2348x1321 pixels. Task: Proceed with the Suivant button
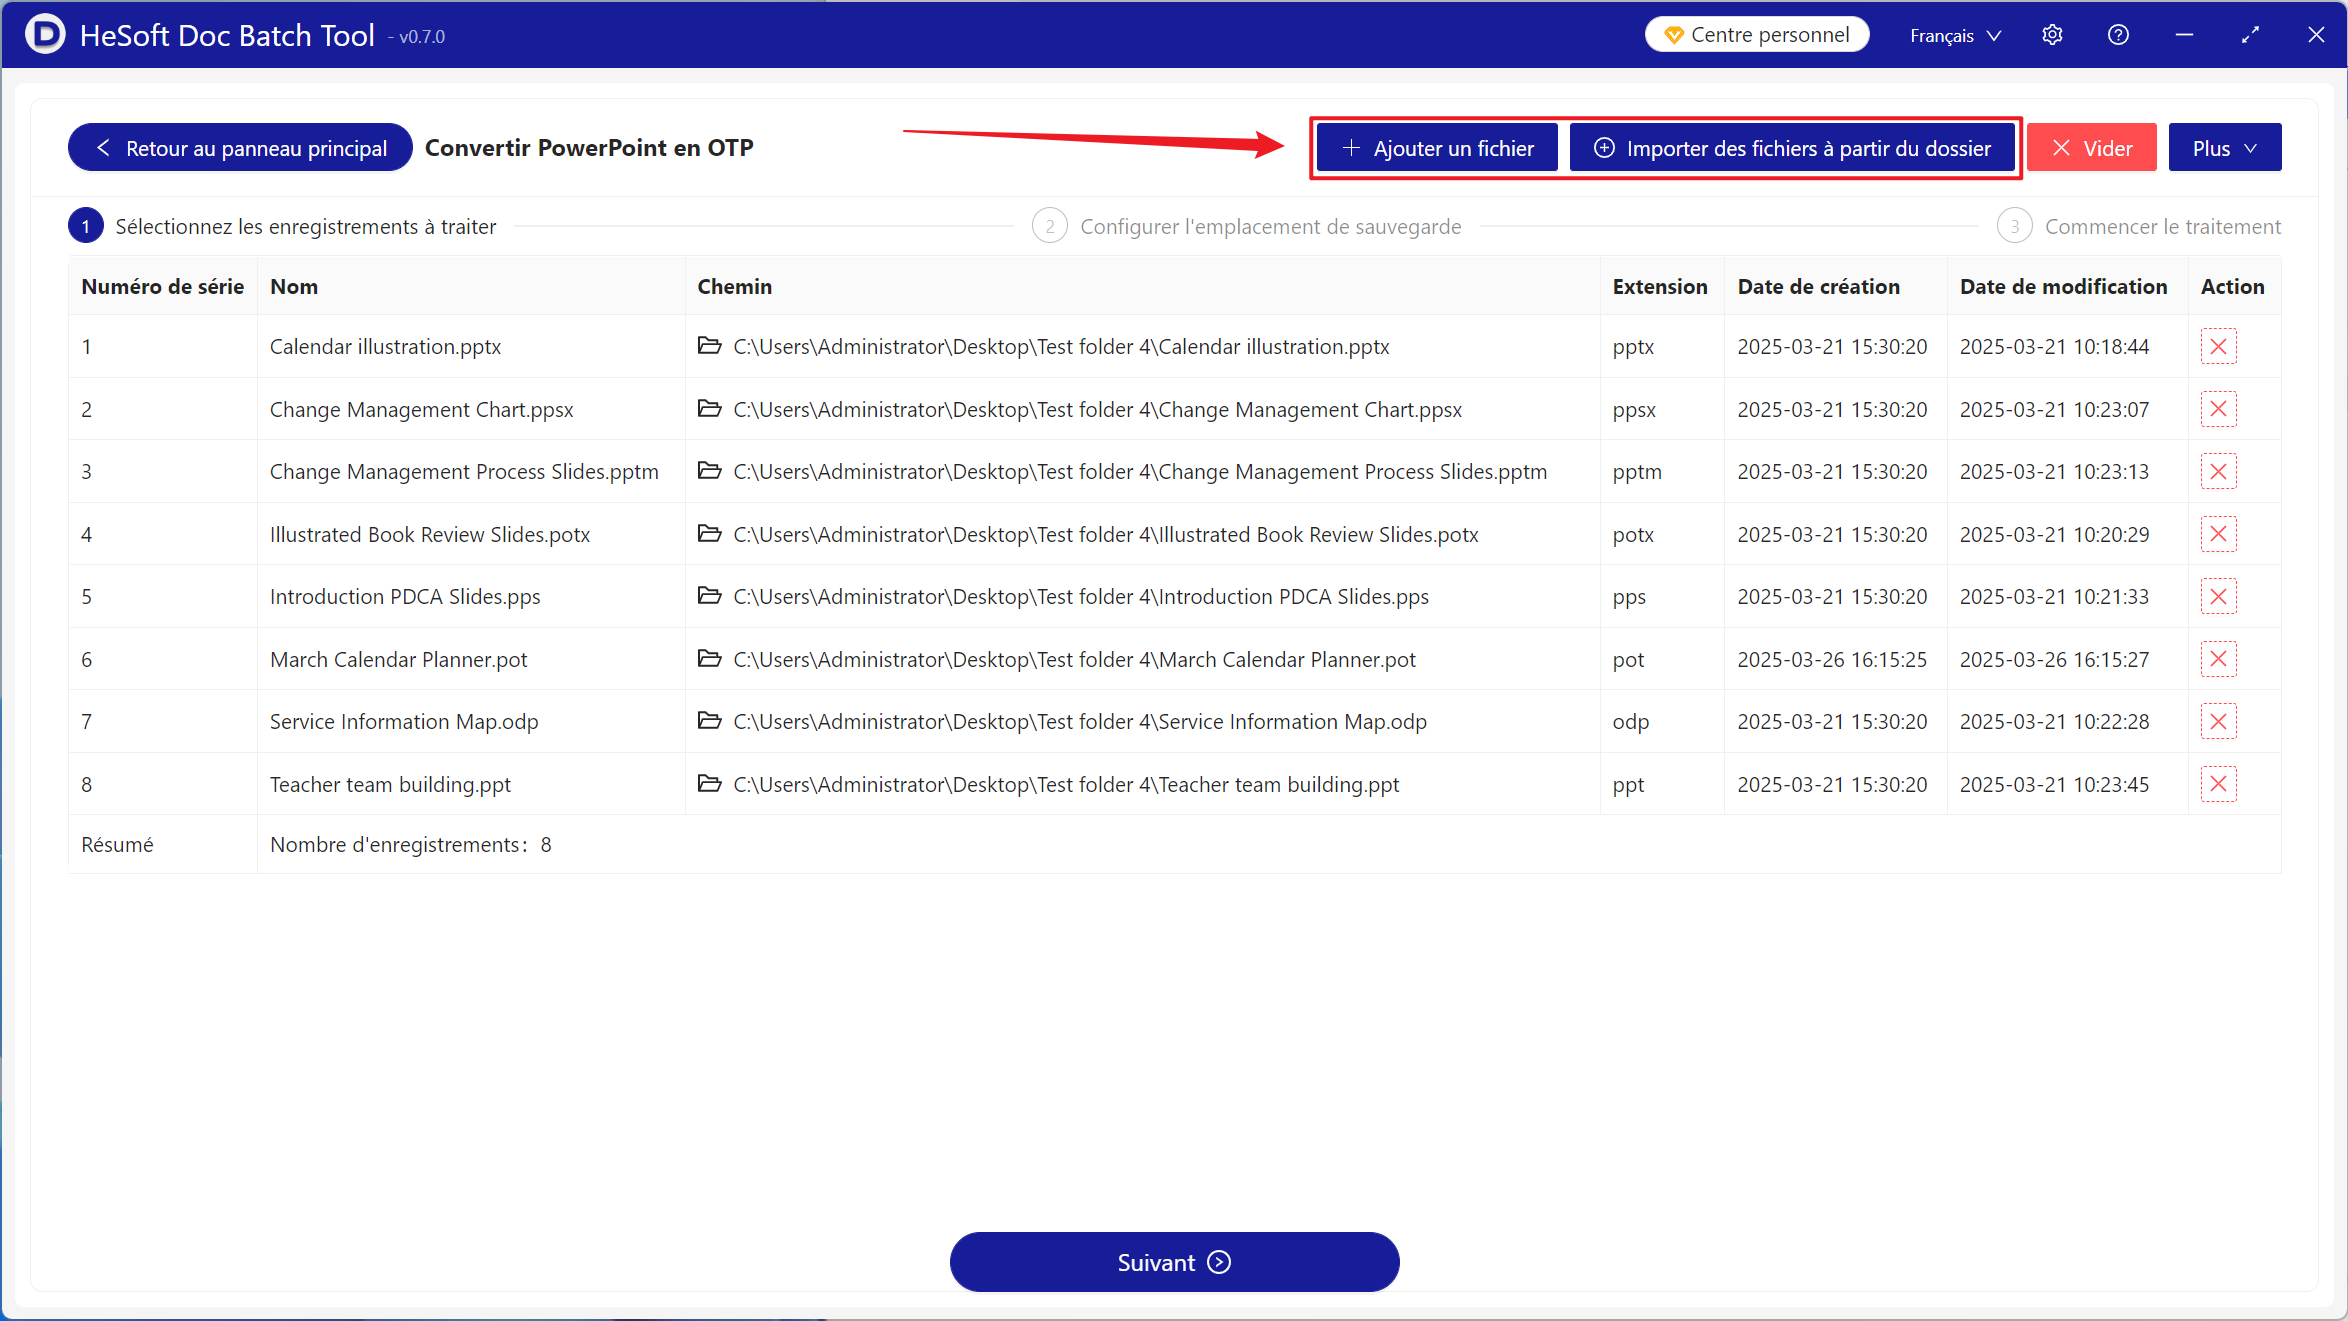[1174, 1262]
